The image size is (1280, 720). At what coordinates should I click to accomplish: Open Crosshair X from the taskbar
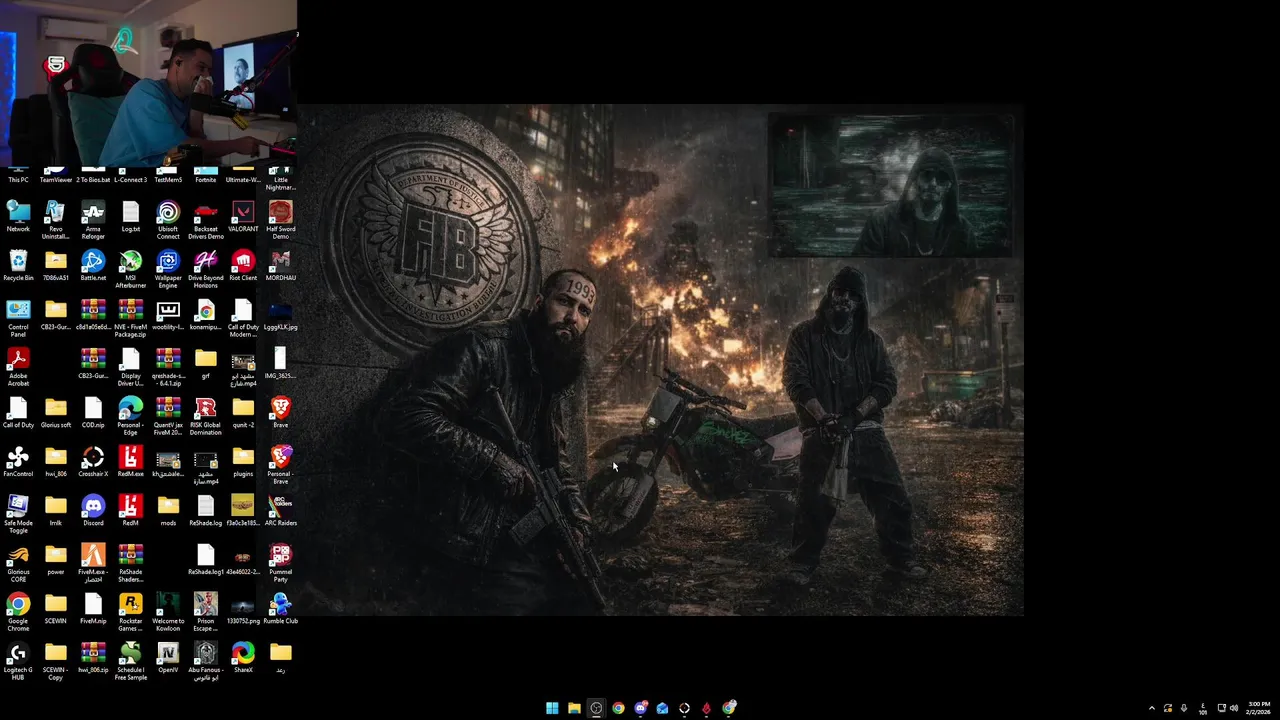[684, 708]
